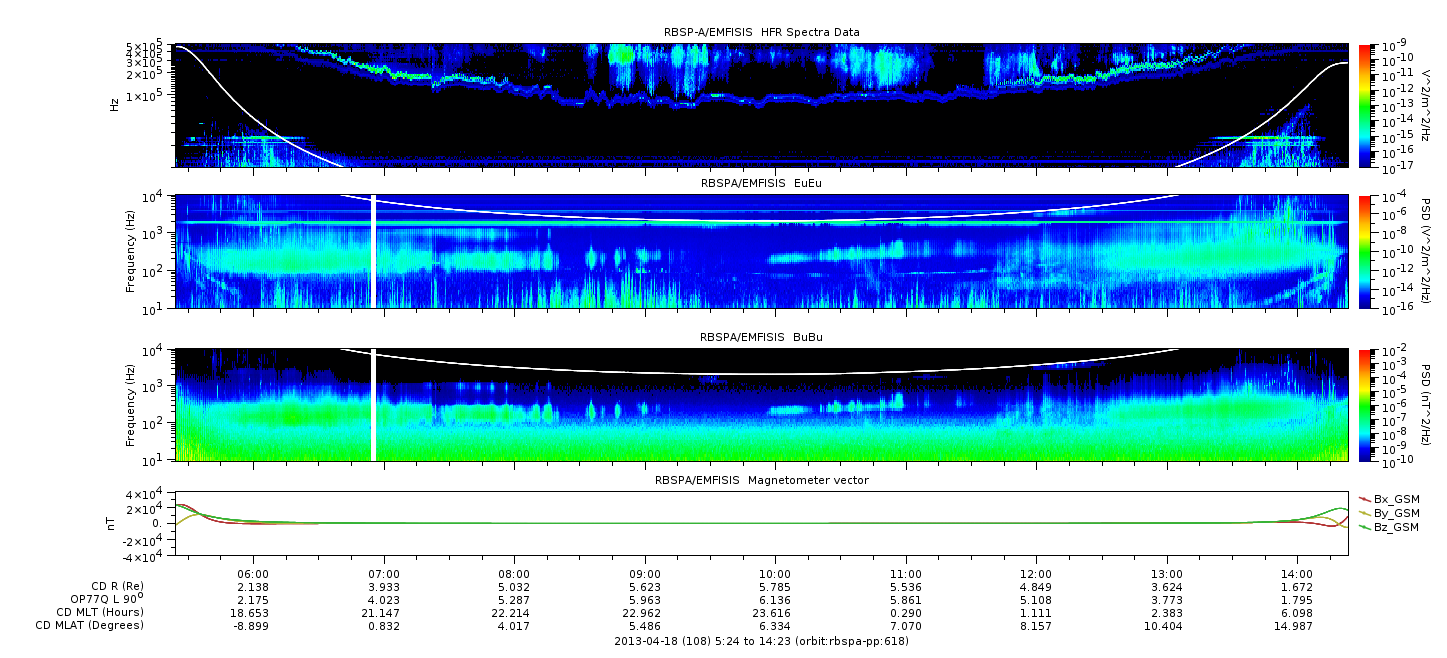Click the EuEu PSD color bar

click(1365, 251)
